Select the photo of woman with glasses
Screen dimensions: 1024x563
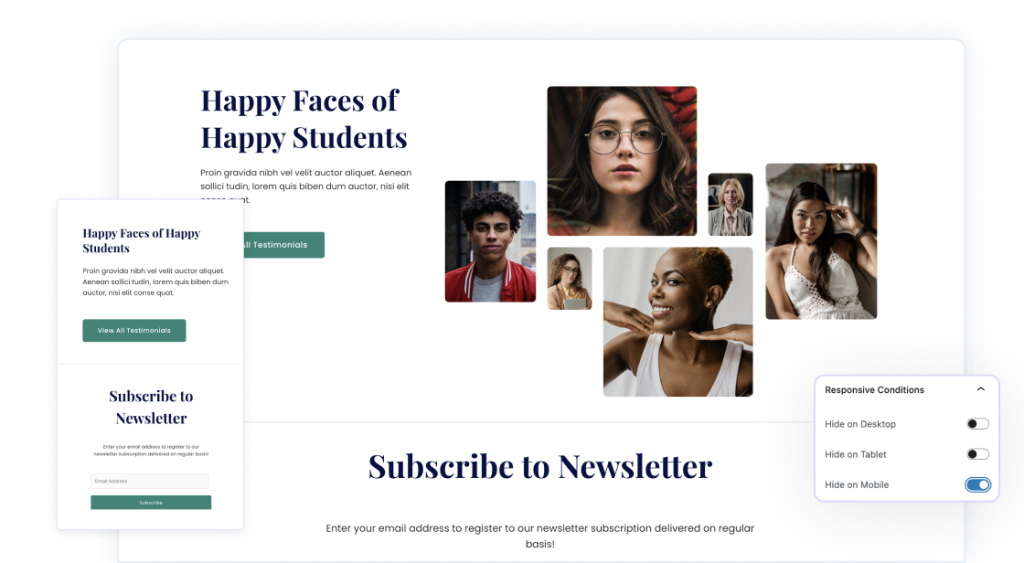coord(622,161)
